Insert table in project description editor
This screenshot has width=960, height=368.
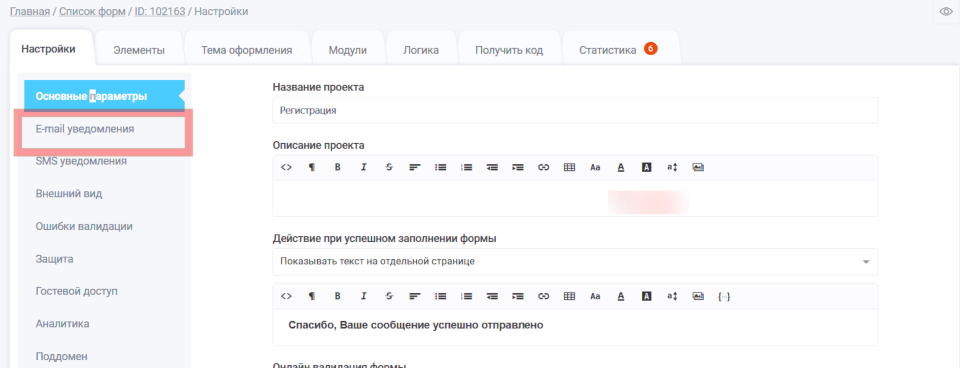[x=569, y=167]
